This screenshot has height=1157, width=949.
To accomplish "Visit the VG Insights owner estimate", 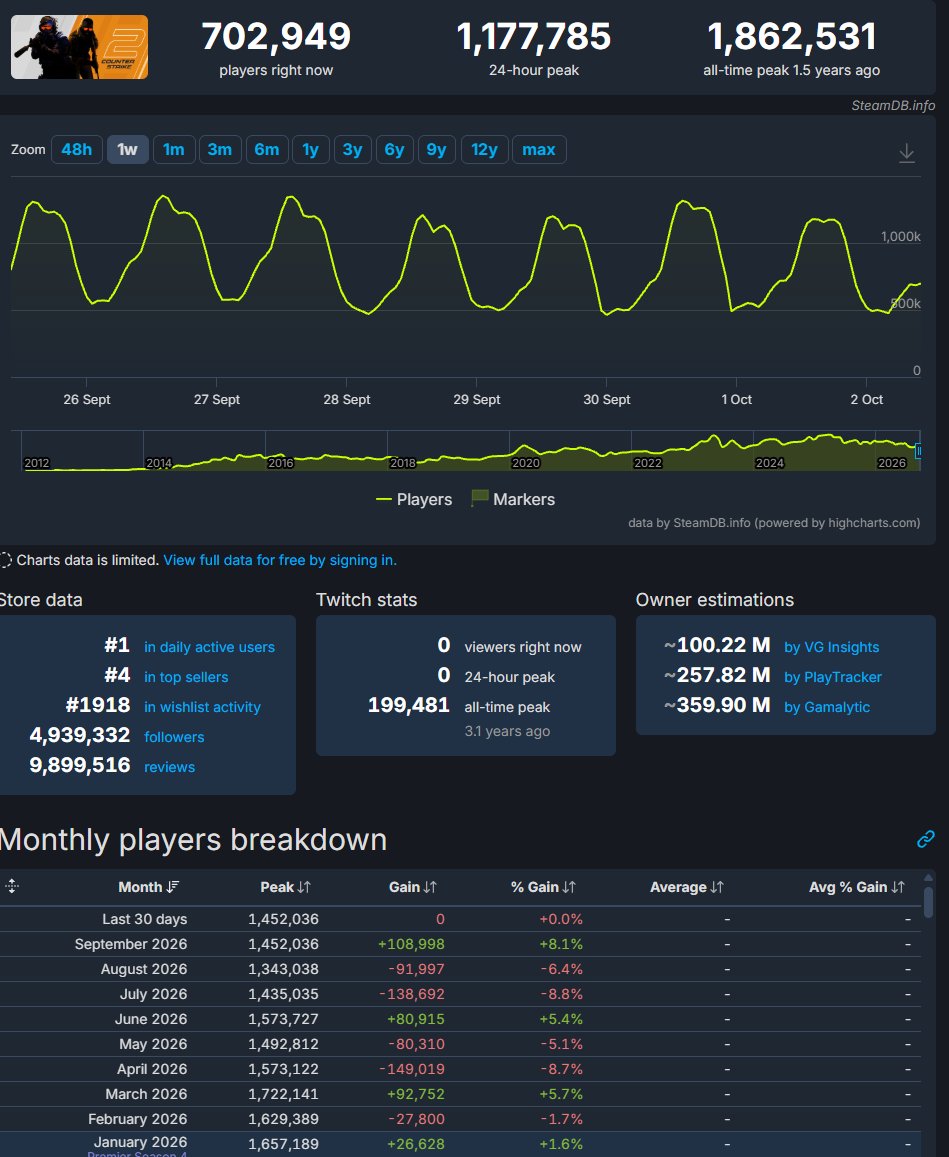I will [x=832, y=647].
